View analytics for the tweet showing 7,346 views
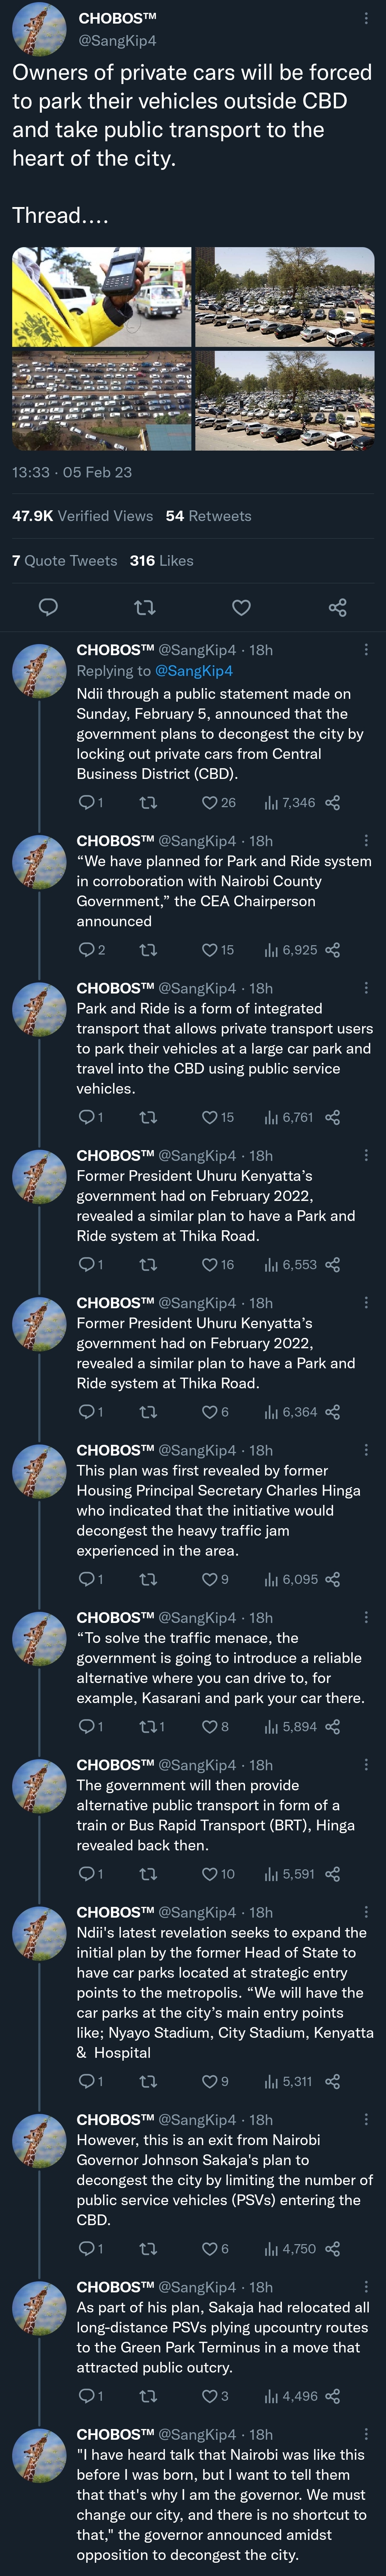386x2576 pixels. coord(289,803)
